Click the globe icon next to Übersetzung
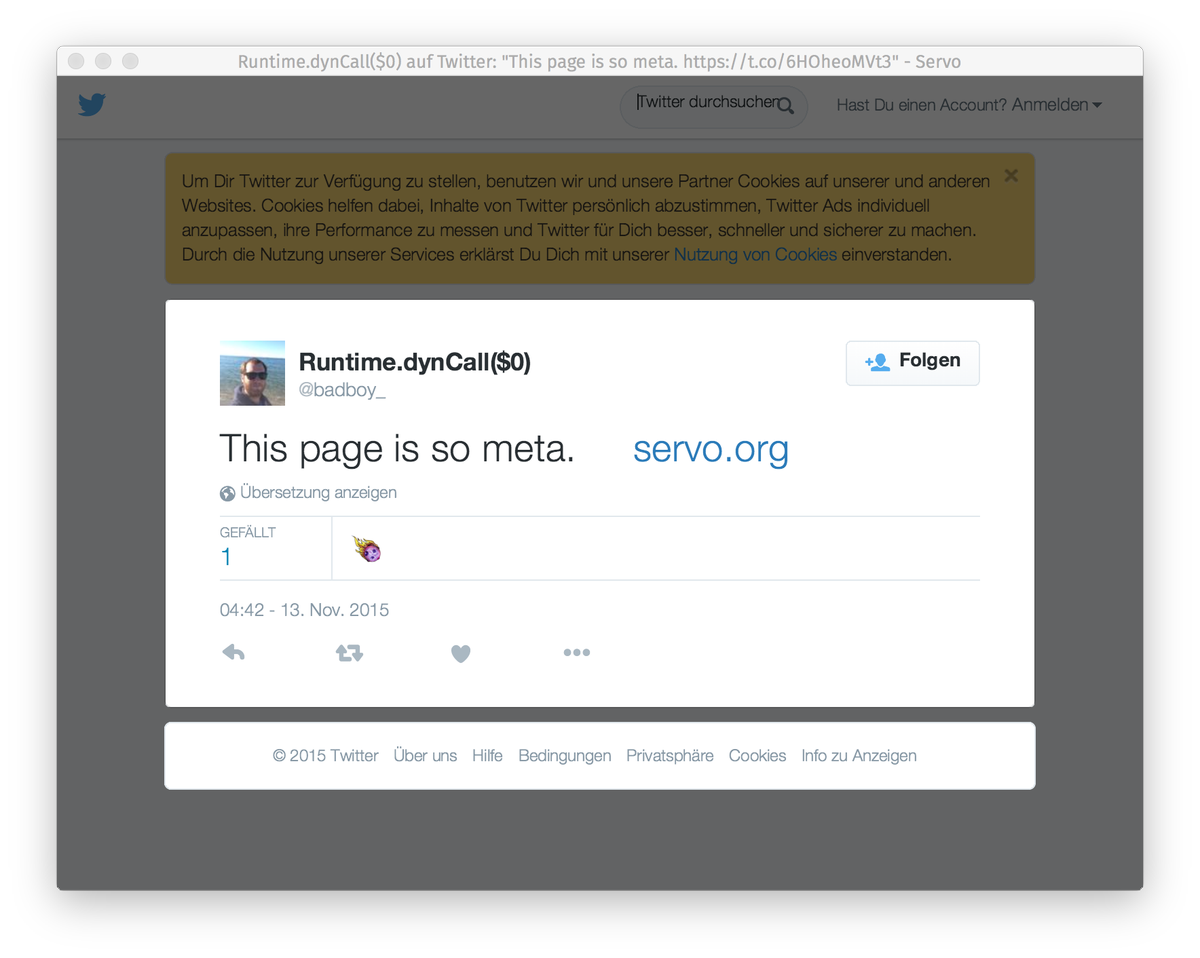Image resolution: width=1200 pixels, height=958 pixels. coord(228,494)
